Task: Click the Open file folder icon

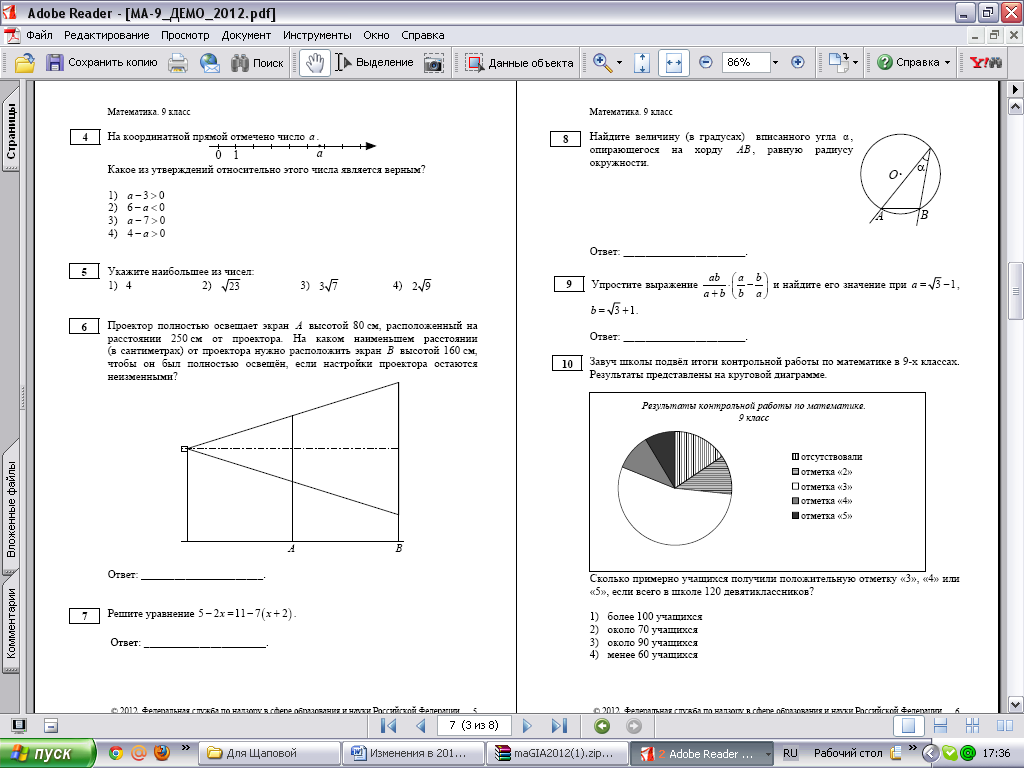Action: tap(25, 63)
